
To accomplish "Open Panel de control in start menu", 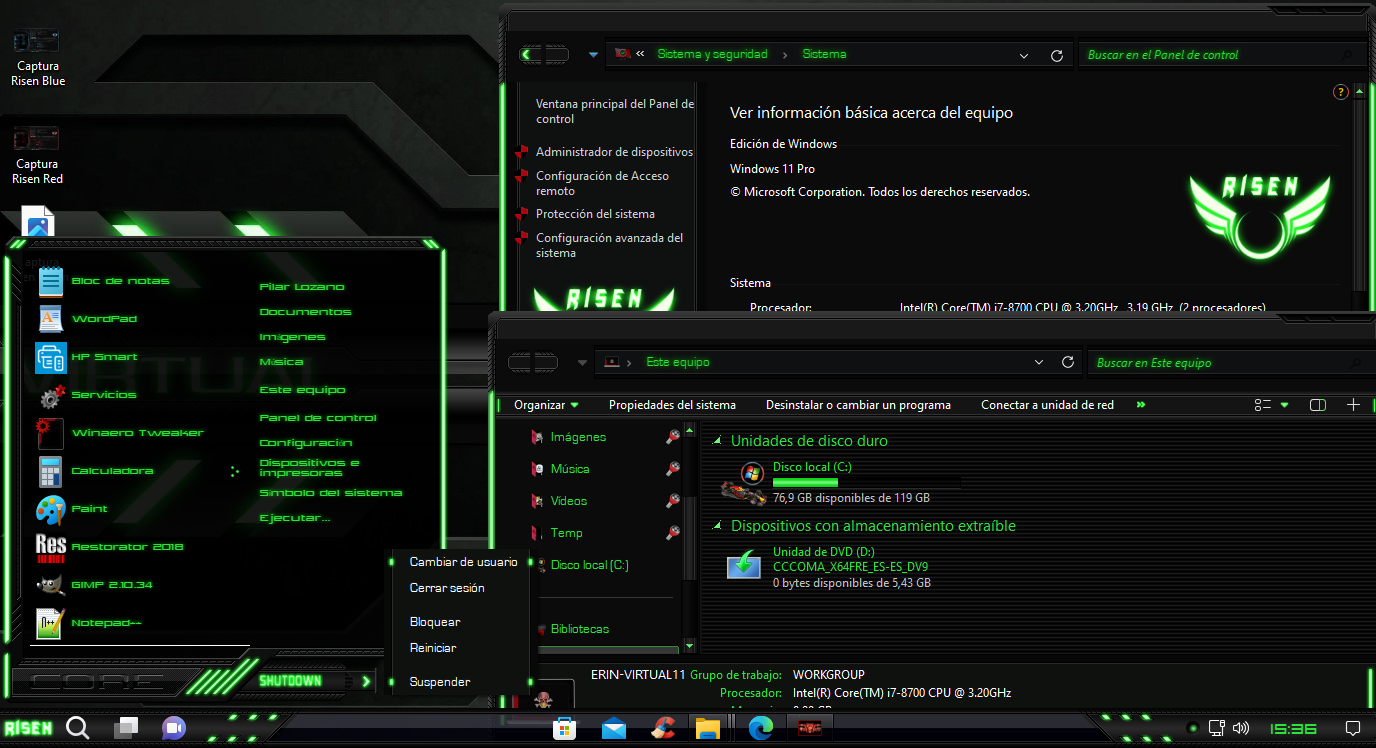I will tap(318, 418).
